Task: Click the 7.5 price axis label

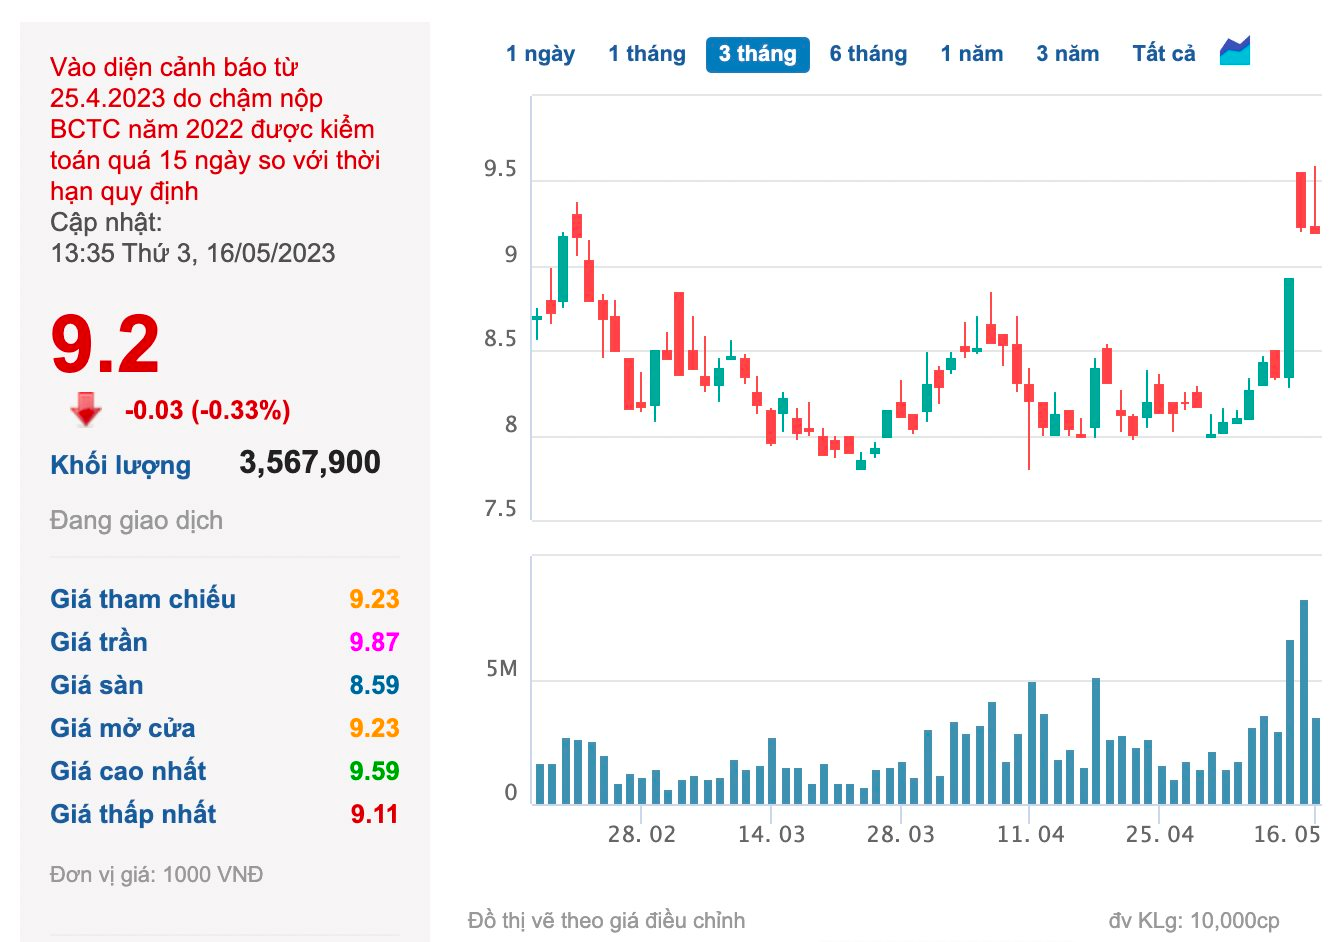Action: click(x=500, y=509)
